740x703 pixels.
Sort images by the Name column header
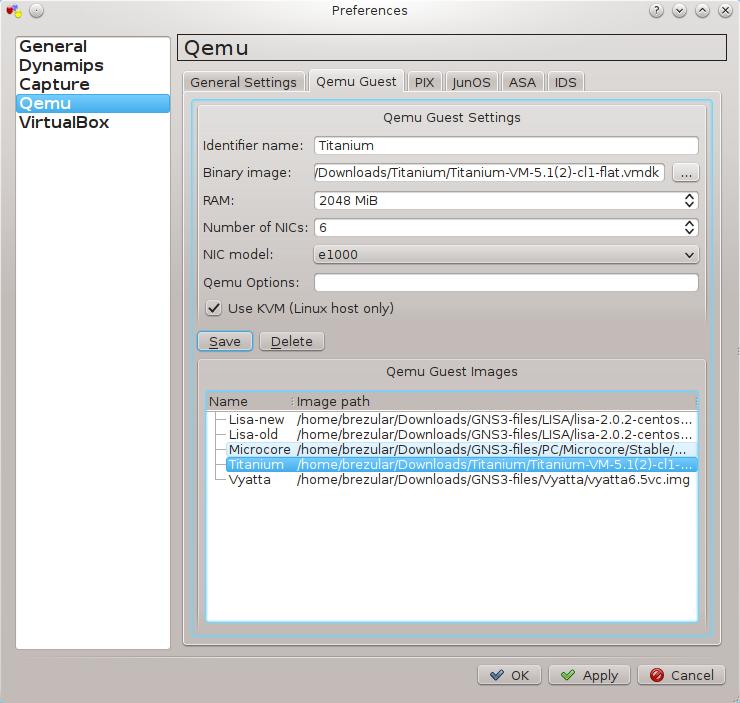pos(249,402)
